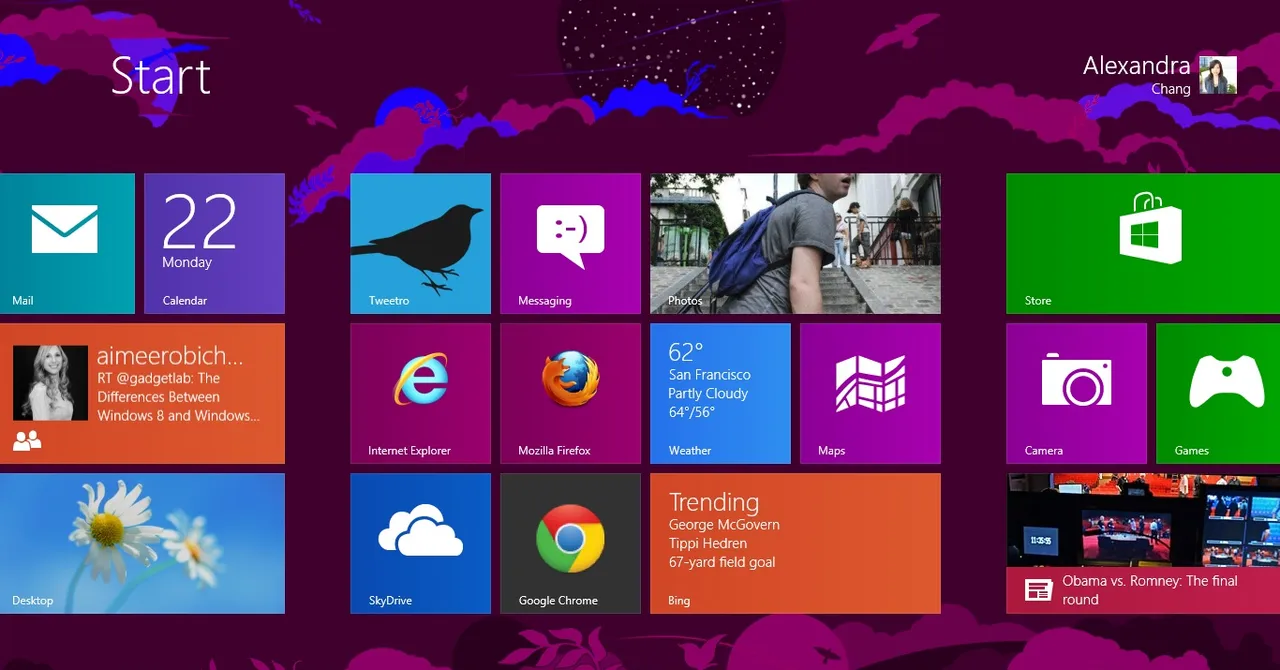The height and width of the screenshot is (670, 1280).
Task: Click the 'Partly Cloudy' weather text
Action: click(x=708, y=394)
